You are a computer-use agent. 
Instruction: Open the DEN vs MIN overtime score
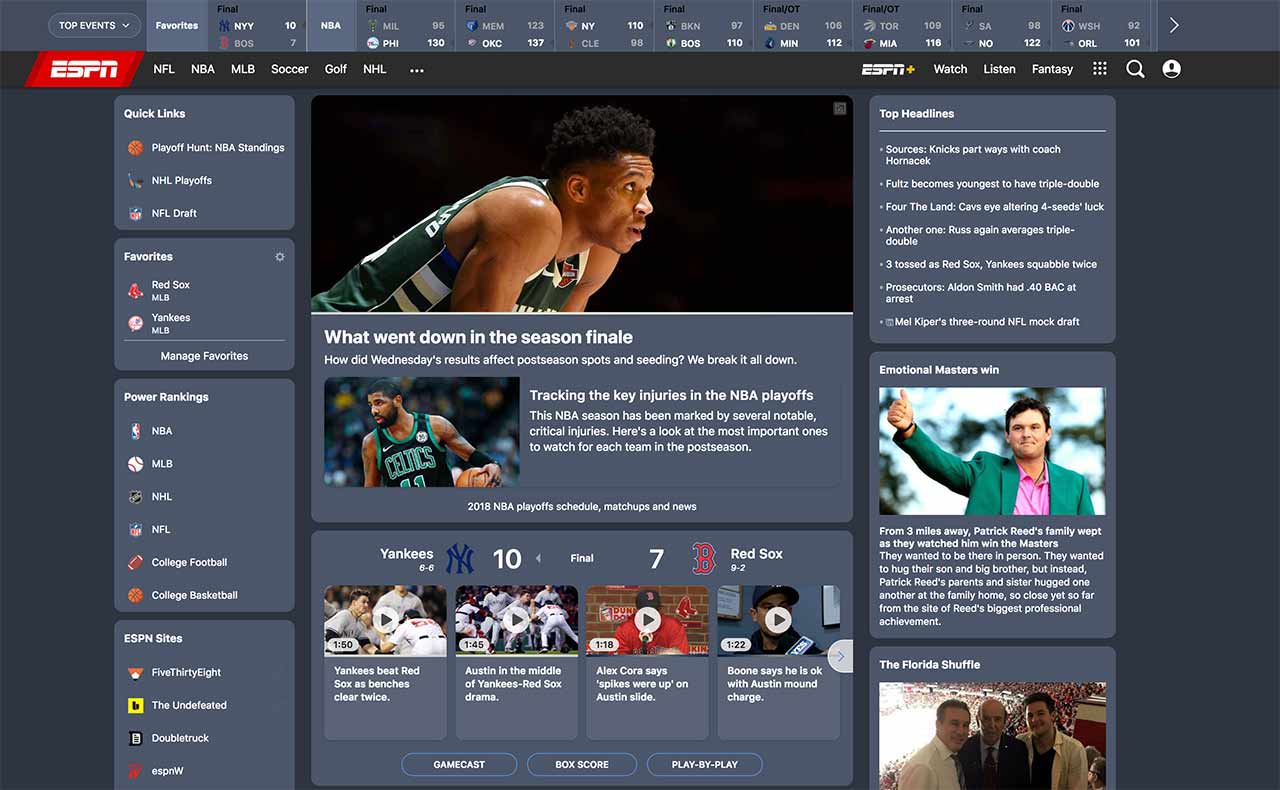(x=803, y=25)
